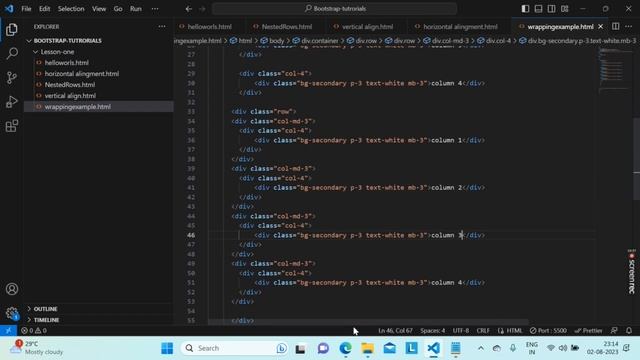
Task: Close the wrappingexample.html tab
Action: [600, 27]
